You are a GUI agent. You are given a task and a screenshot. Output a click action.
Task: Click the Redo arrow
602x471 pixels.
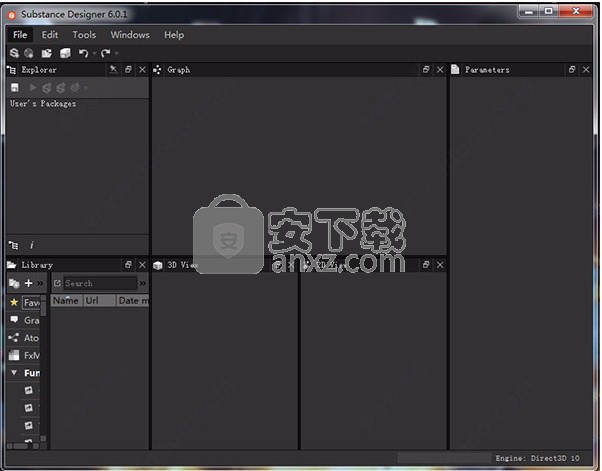tap(105, 53)
